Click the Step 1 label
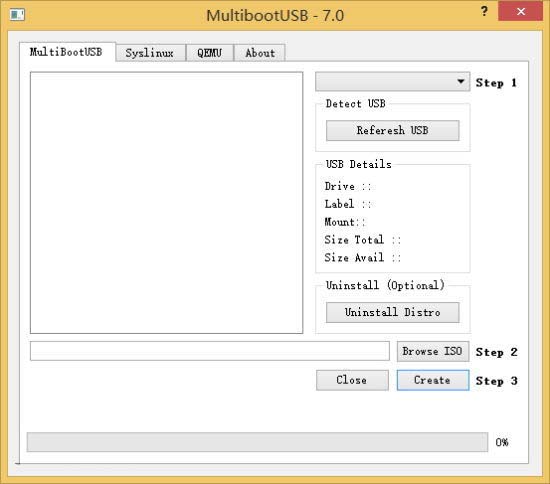 (x=496, y=83)
